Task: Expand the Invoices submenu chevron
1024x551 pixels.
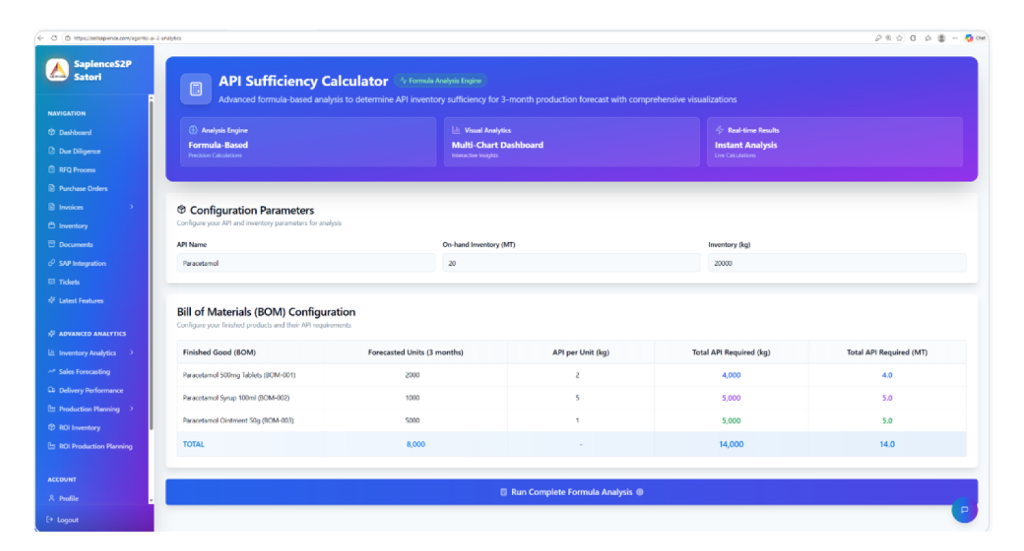Action: 132,207
